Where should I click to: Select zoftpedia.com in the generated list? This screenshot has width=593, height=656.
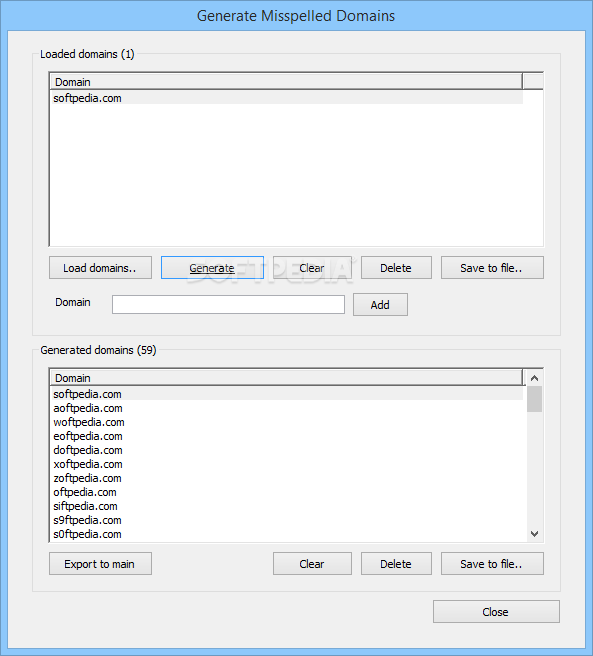pos(287,478)
